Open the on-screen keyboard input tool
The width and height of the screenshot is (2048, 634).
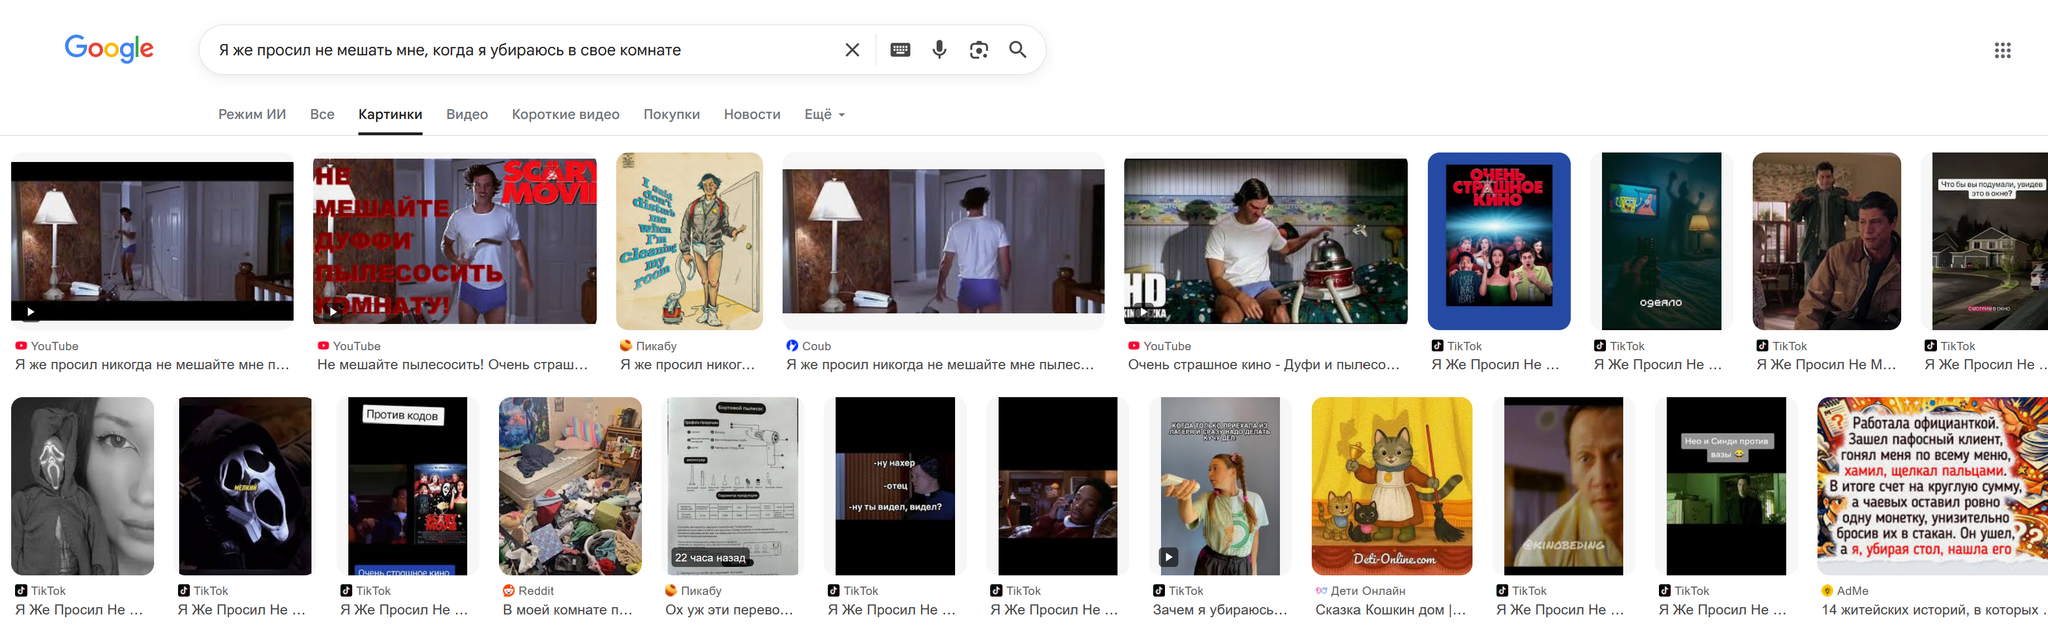click(x=900, y=50)
